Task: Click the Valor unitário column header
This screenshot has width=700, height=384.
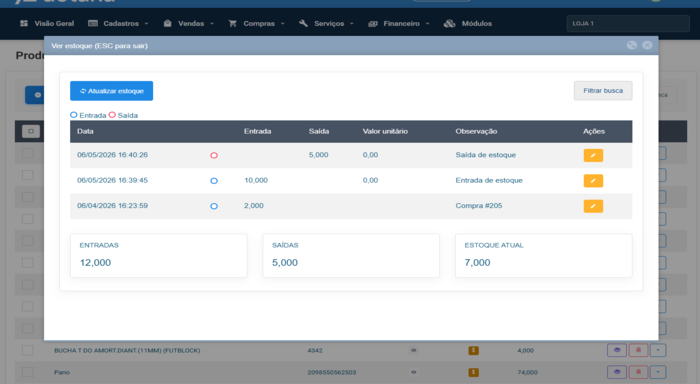Action: [385, 131]
